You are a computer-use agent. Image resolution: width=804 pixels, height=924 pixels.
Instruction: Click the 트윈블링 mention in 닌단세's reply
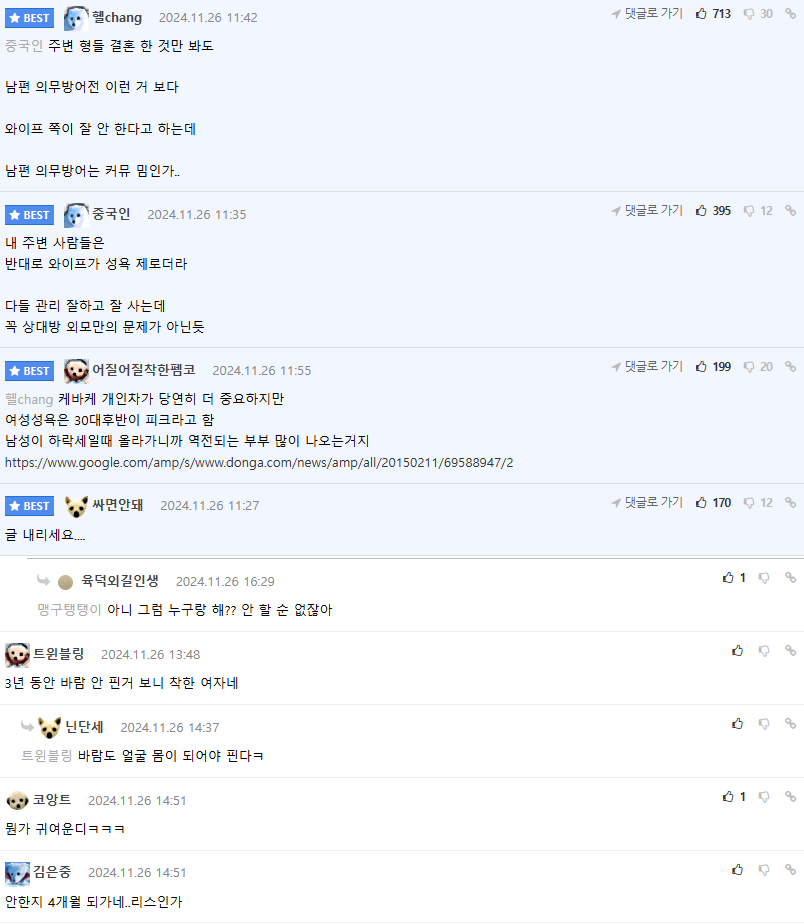47,756
